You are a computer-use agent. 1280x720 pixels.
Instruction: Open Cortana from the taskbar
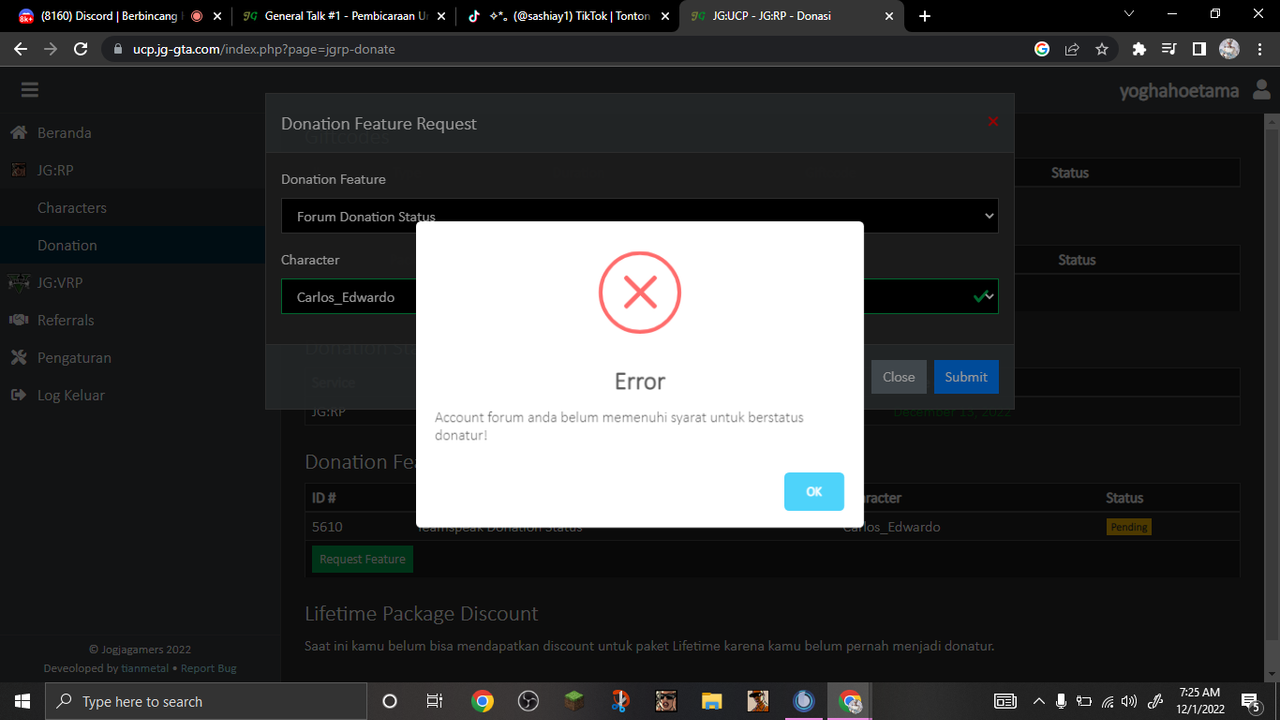click(x=390, y=701)
